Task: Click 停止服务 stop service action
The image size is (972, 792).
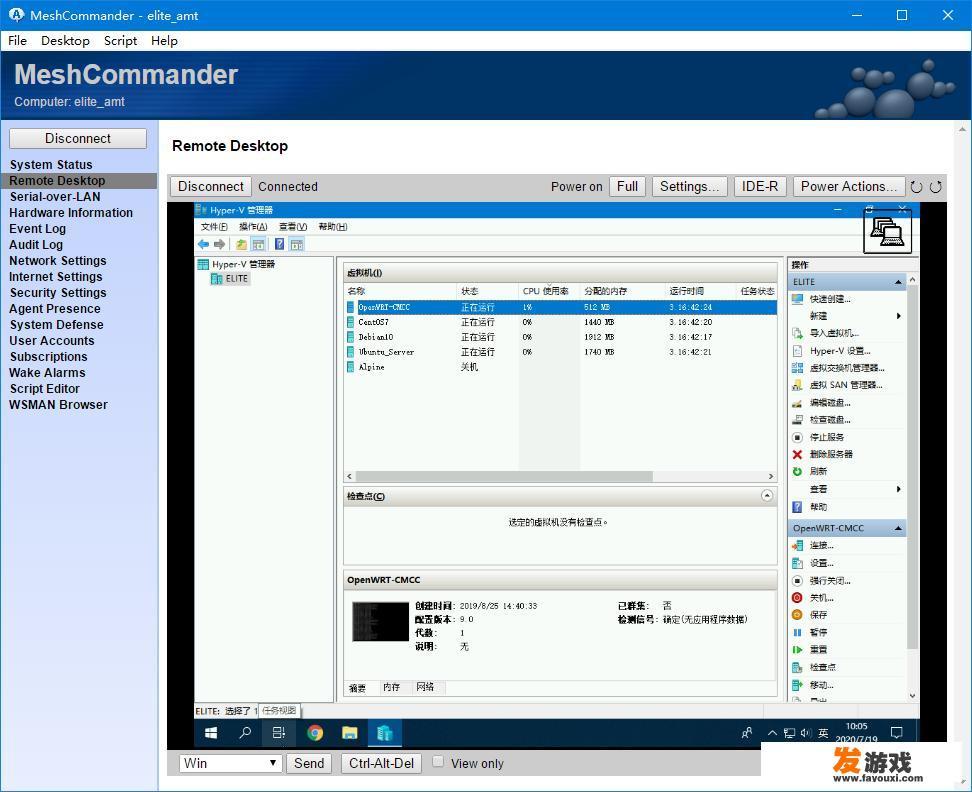Action: [826, 437]
